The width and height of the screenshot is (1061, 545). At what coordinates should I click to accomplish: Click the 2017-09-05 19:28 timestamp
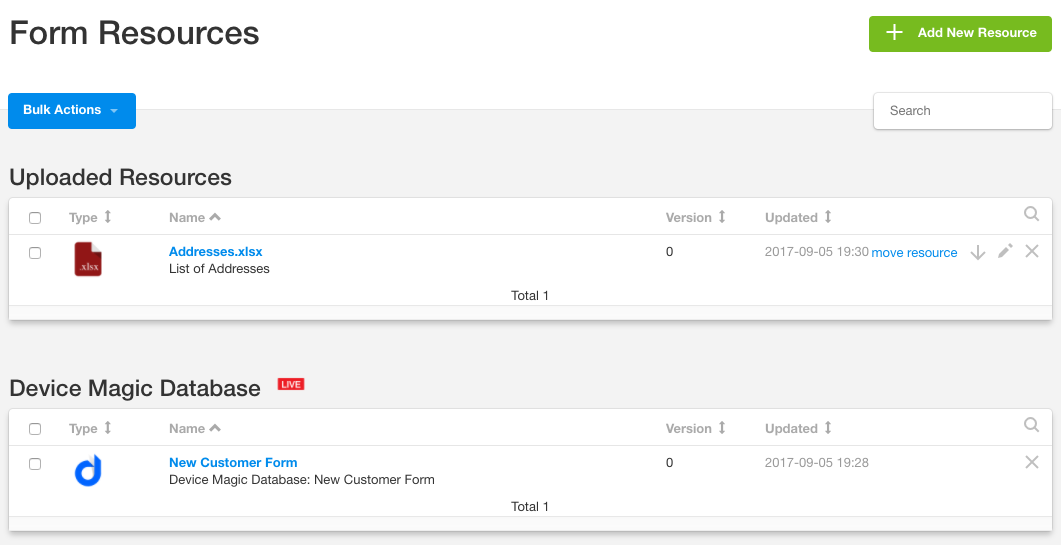817,463
